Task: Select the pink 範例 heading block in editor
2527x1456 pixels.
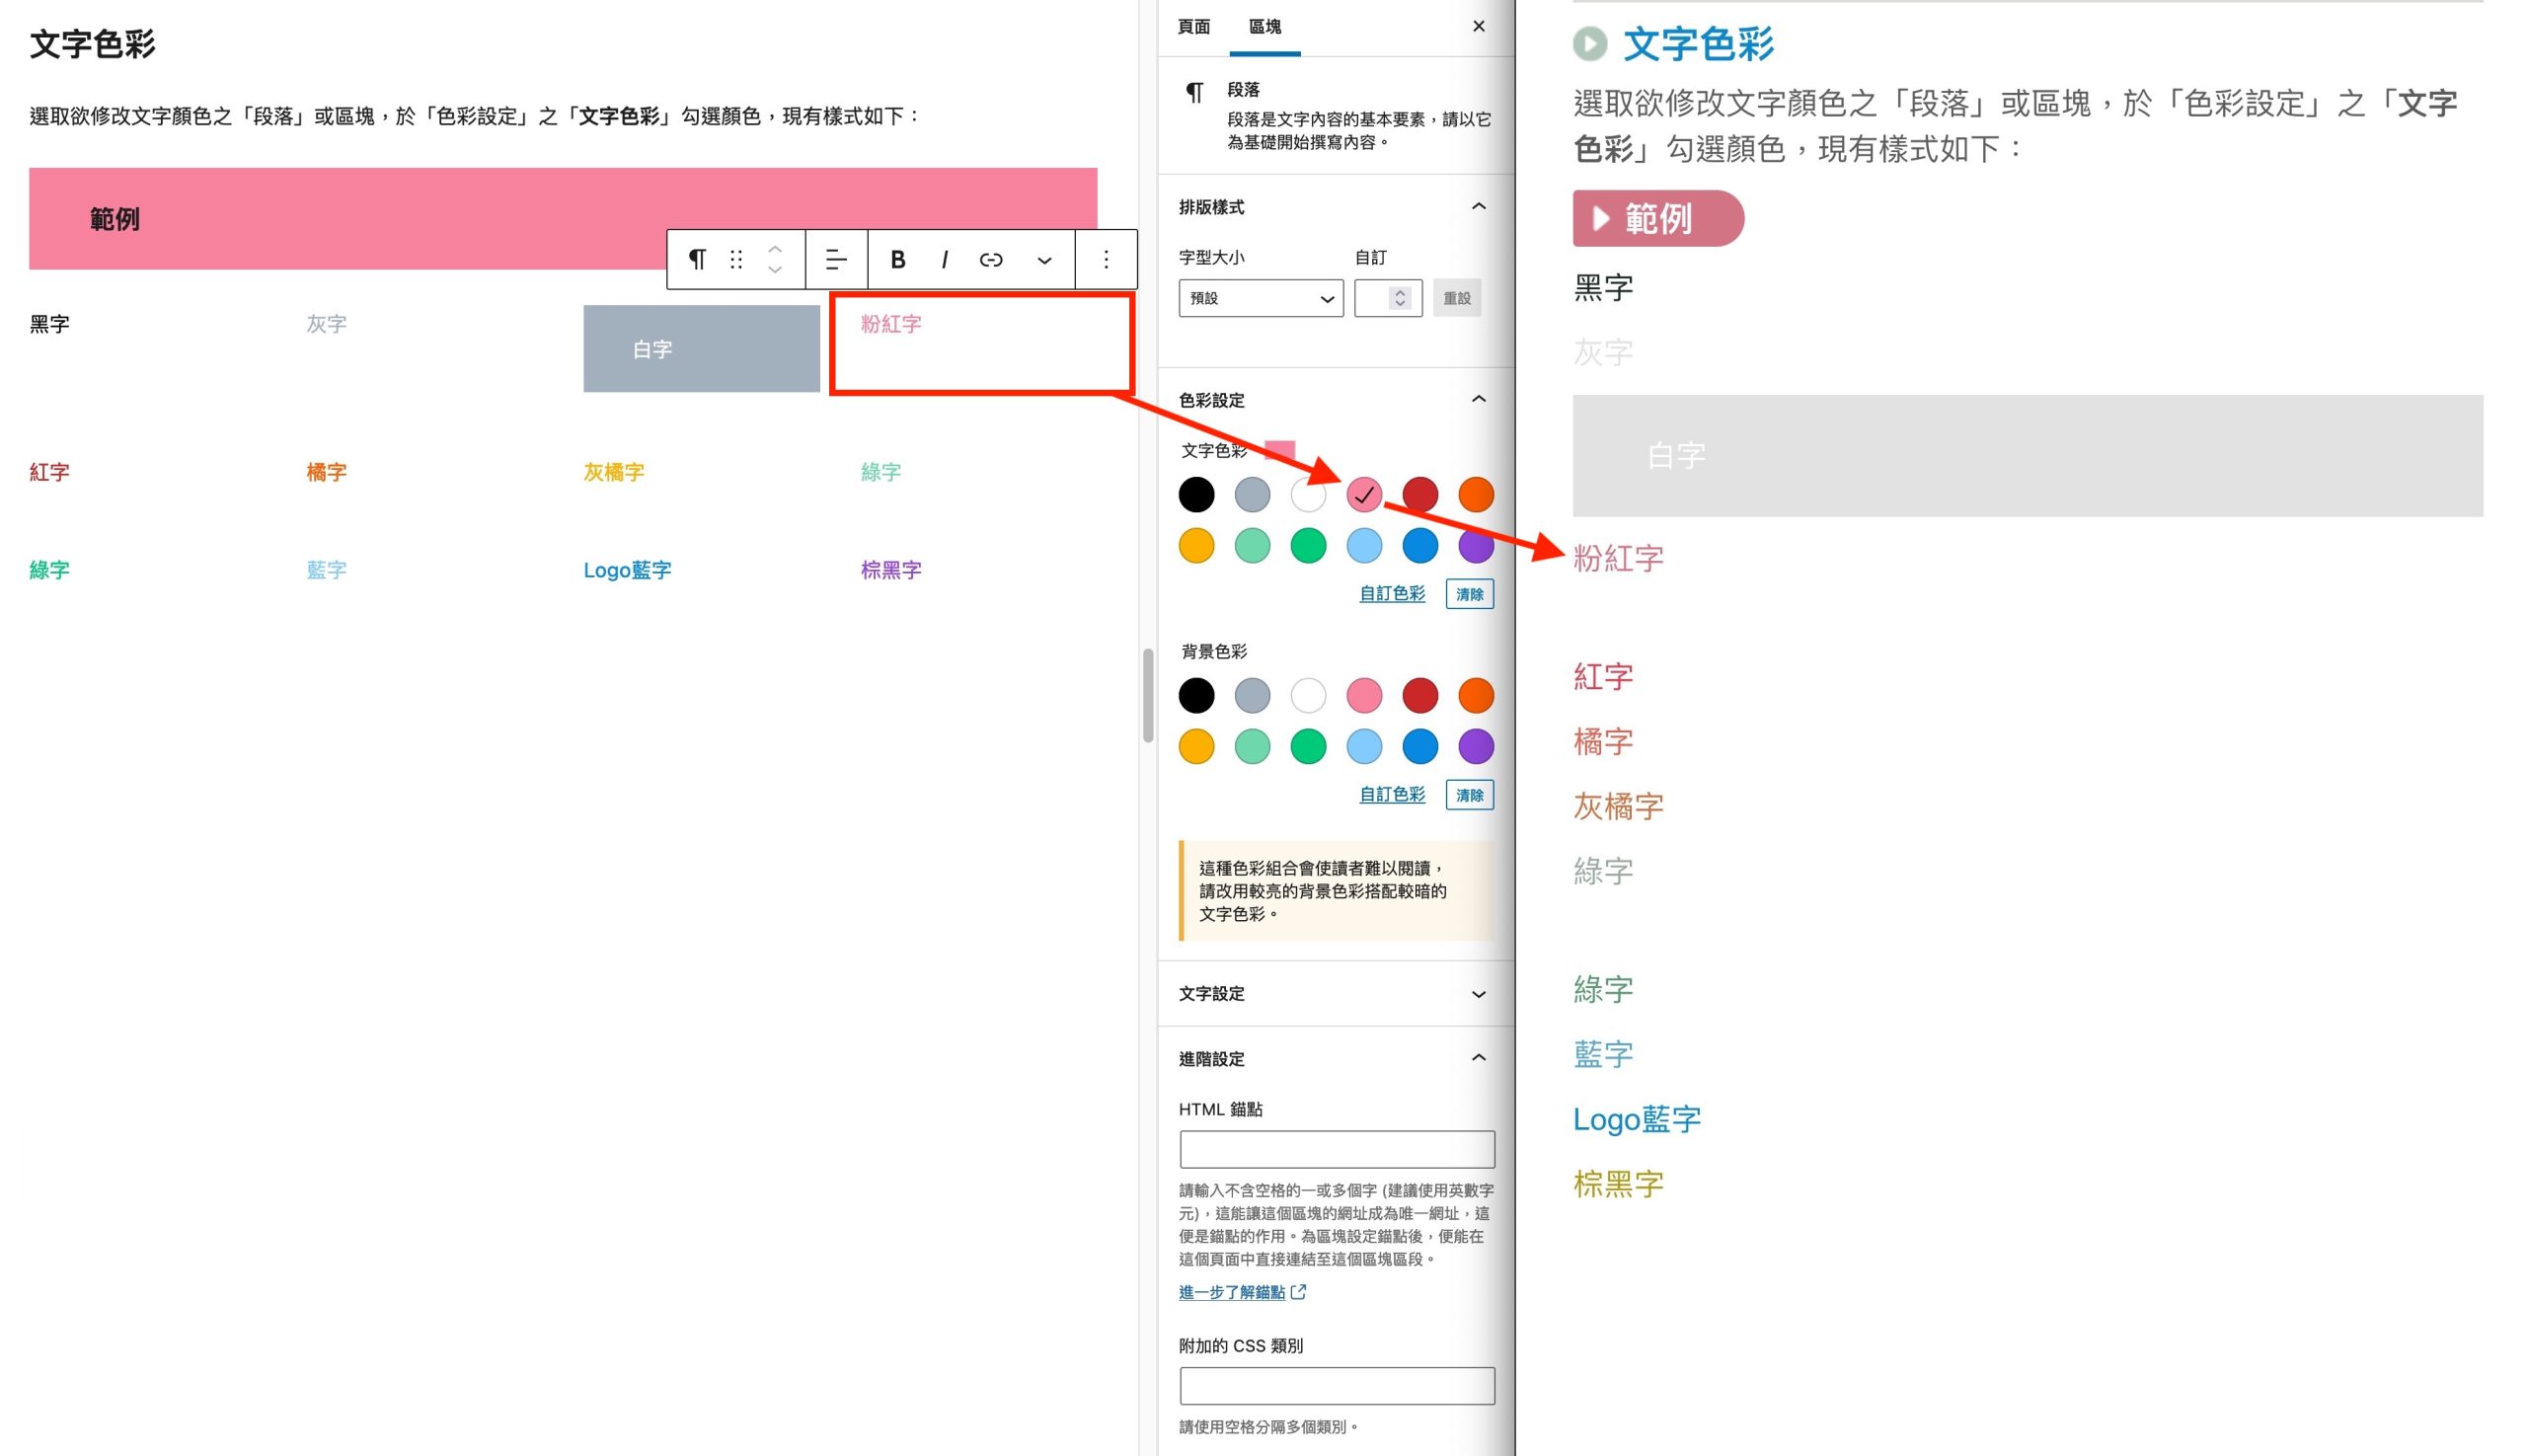Action: click(x=563, y=218)
